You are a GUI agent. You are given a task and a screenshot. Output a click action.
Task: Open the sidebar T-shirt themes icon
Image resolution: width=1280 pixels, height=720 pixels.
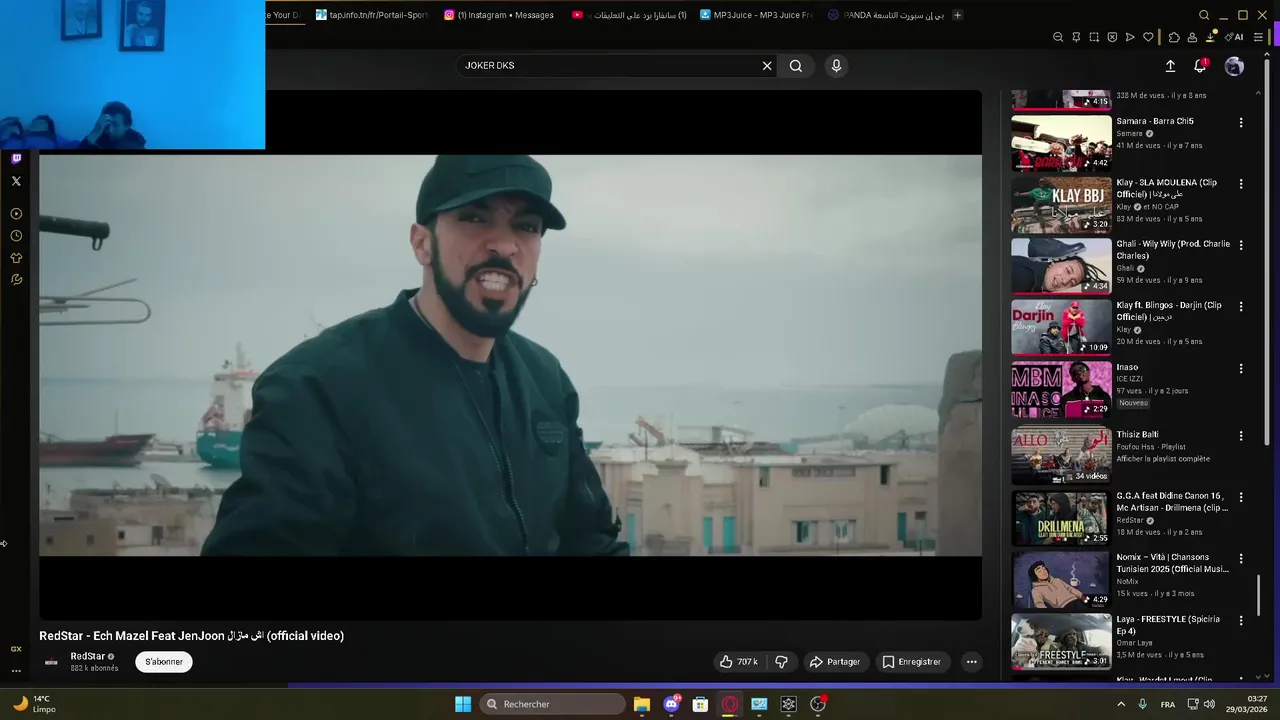coord(16,258)
